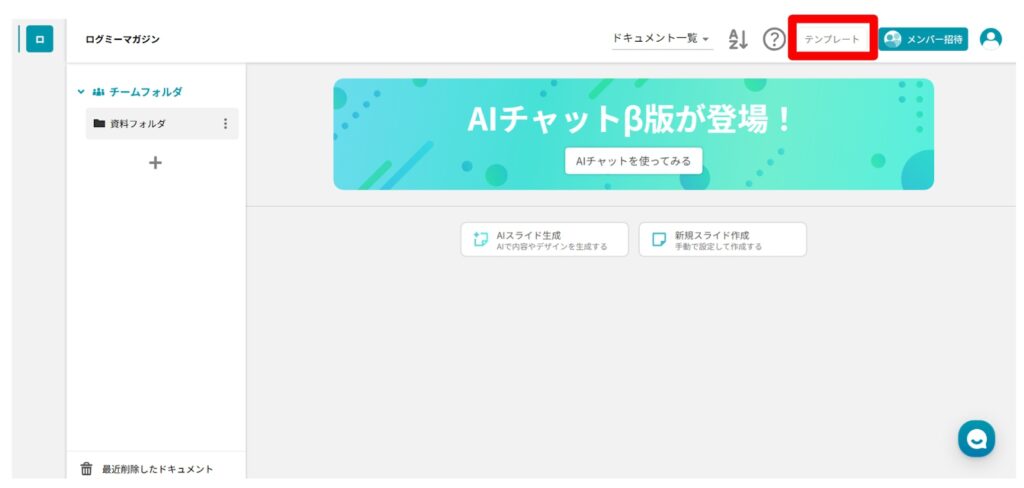
Task: Start AIスライド生成
Action: [x=544, y=240]
